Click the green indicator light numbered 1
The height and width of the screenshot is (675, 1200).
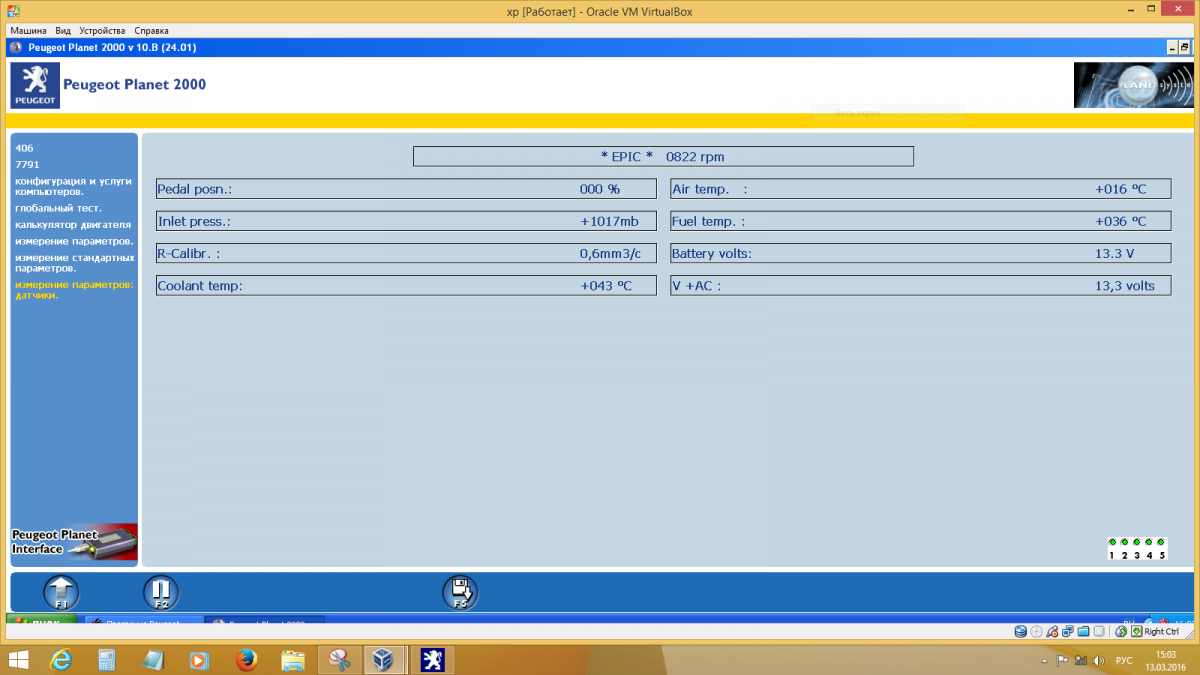[x=1113, y=543]
